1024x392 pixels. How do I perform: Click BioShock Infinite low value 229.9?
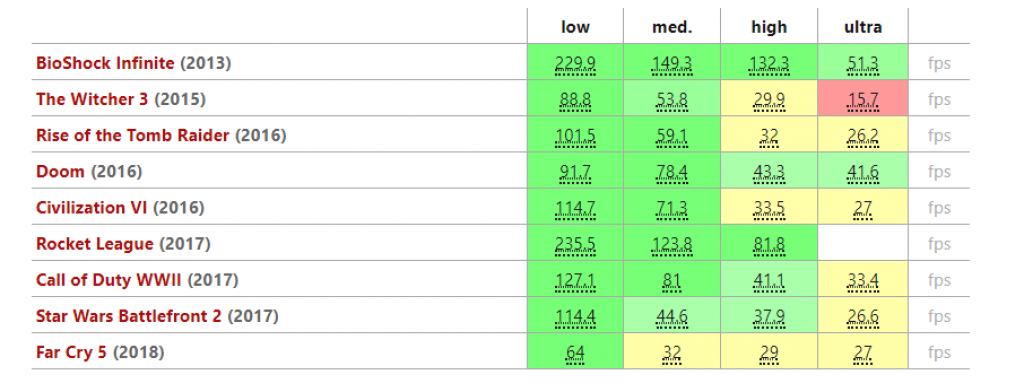click(575, 64)
